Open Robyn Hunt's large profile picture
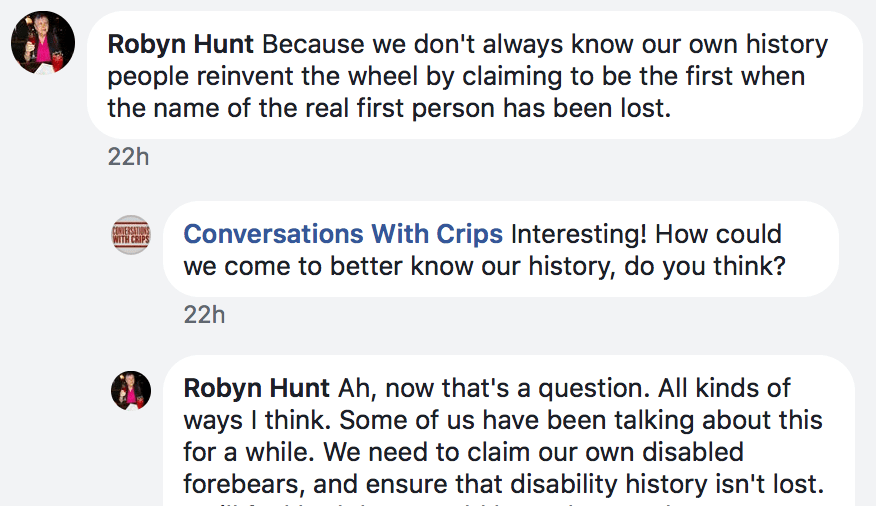The width and height of the screenshot is (876, 506). pos(43,43)
